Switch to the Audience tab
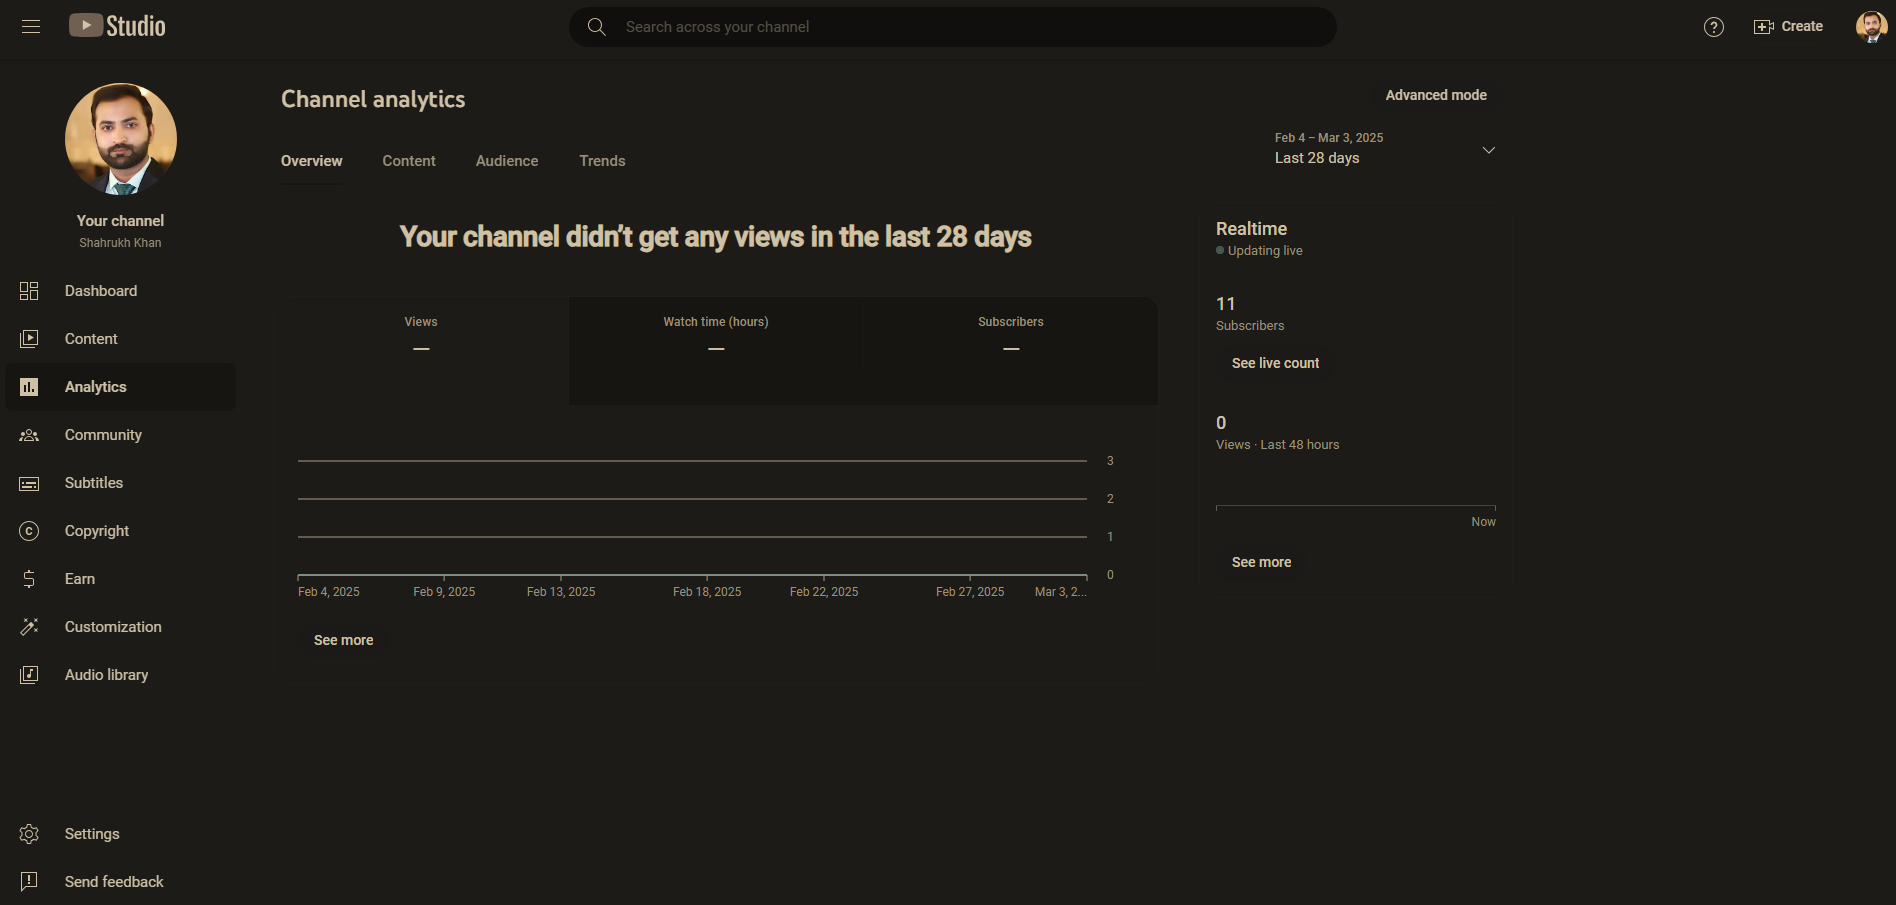The width and height of the screenshot is (1896, 905). point(506,160)
